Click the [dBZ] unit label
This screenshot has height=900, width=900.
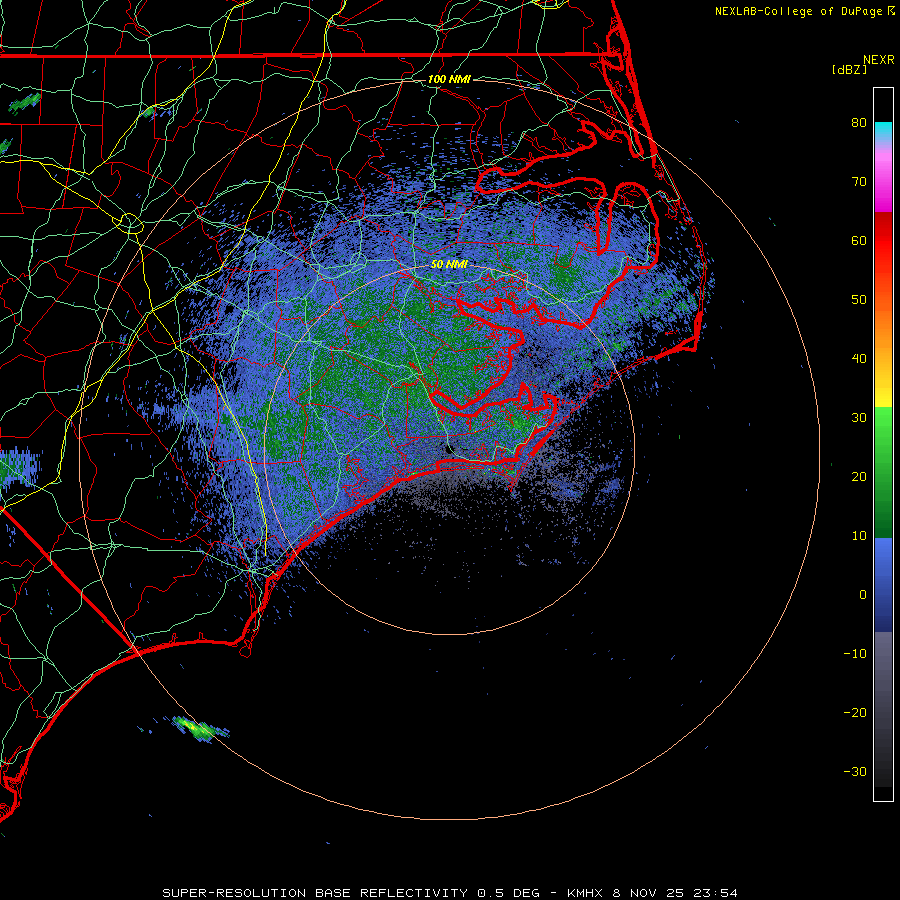tap(849, 69)
